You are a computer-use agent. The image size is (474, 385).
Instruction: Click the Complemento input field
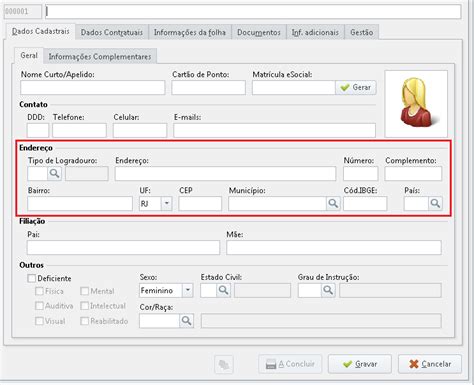click(x=413, y=174)
